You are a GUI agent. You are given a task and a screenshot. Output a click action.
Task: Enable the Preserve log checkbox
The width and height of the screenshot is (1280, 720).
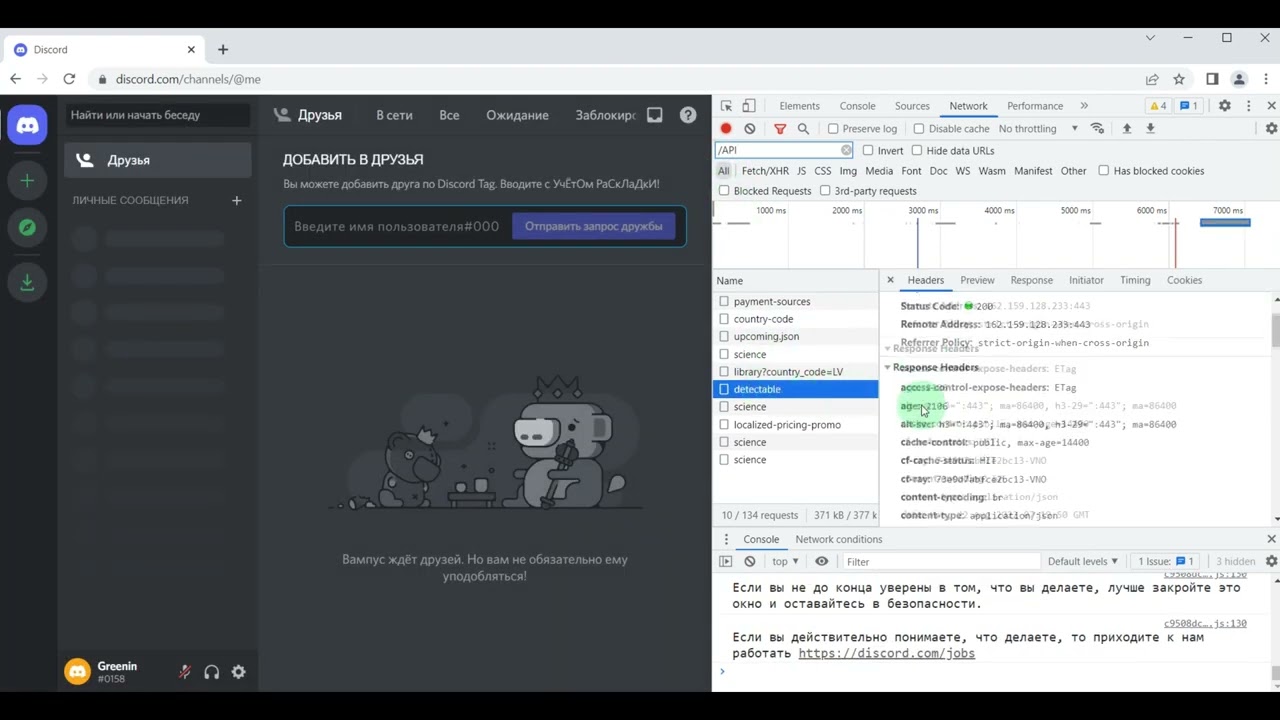(833, 129)
